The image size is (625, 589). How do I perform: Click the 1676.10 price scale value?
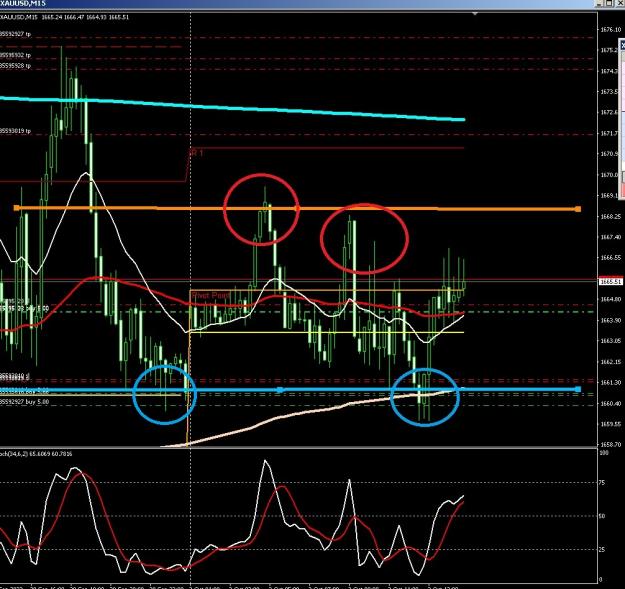point(611,29)
